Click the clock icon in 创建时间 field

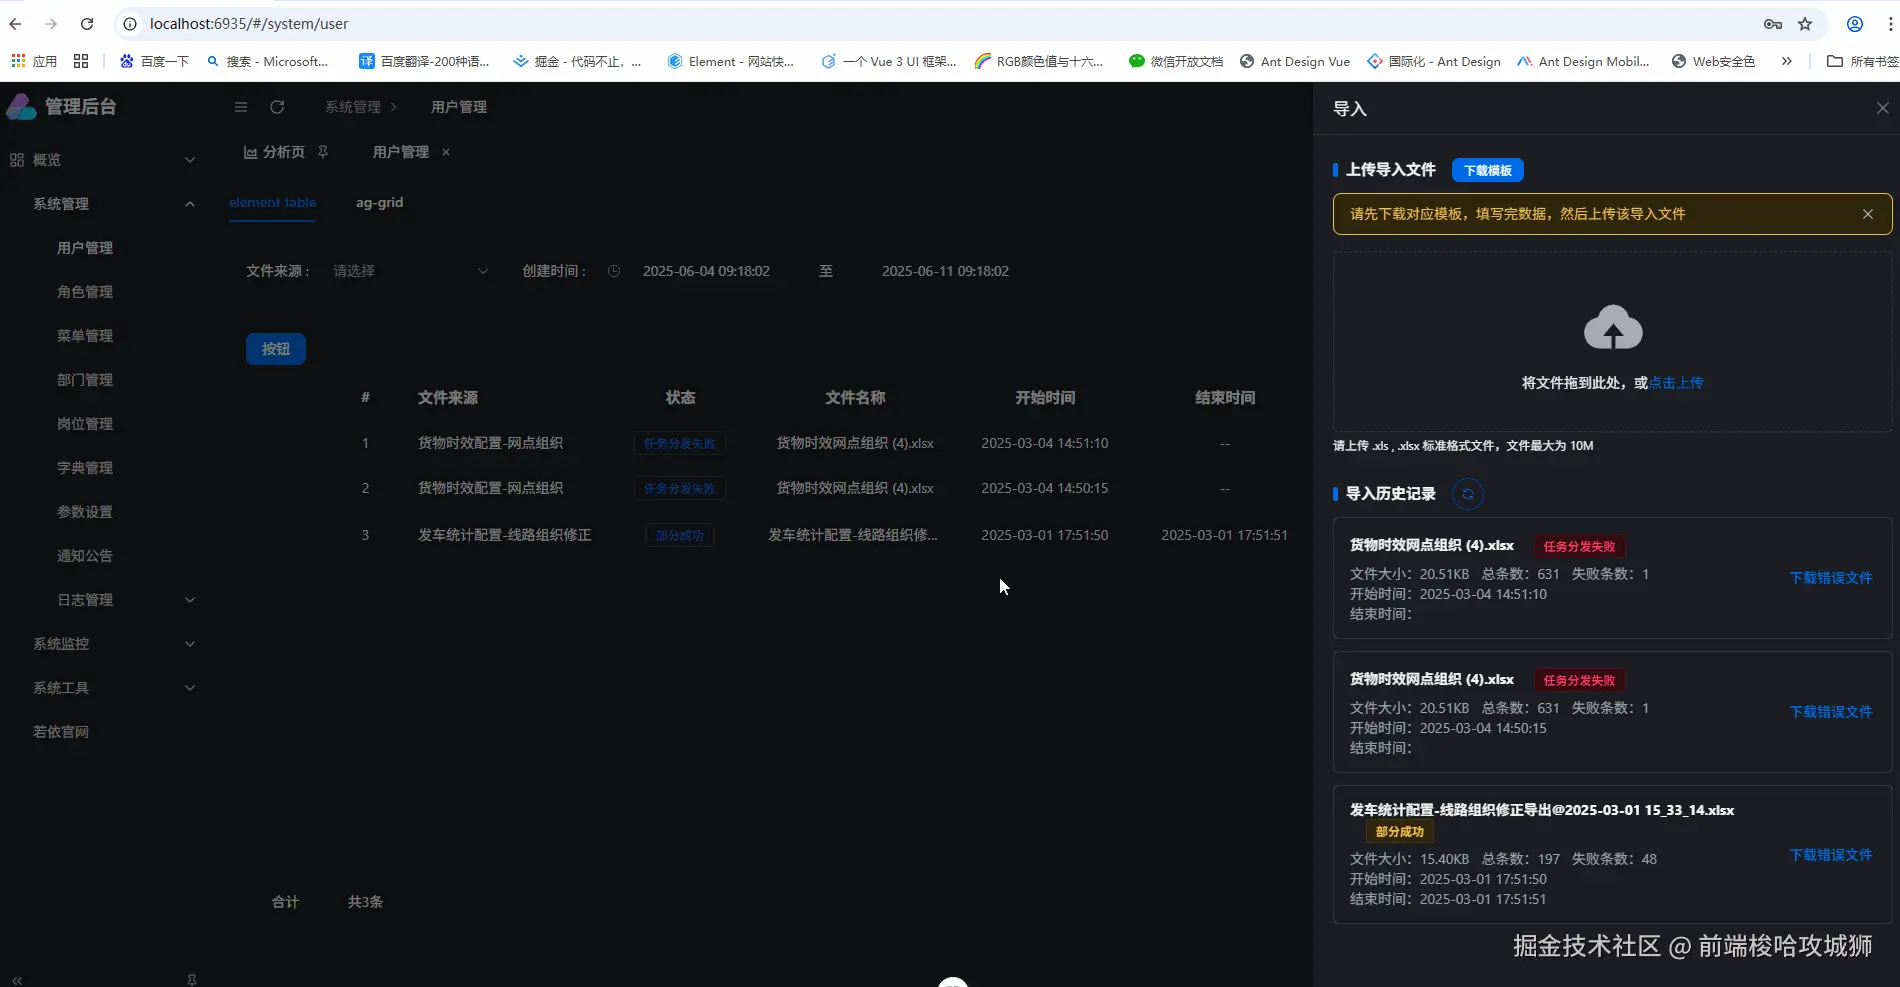tap(614, 271)
